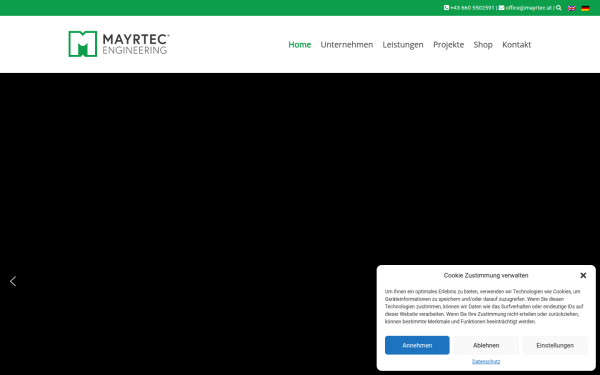Open search with magnifier icon
This screenshot has height=375, width=600.
pyautogui.click(x=559, y=8)
